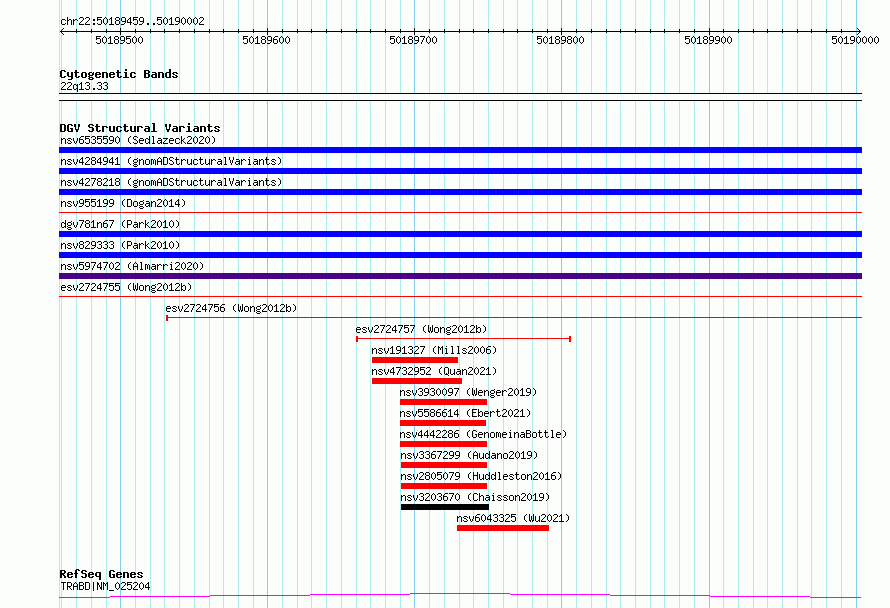Select the blue bar under nsv829333
Viewport: 890px width, 608px height.
460,255
